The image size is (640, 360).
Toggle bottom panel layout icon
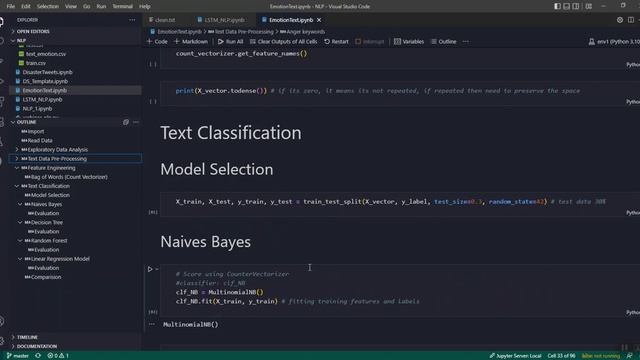pyautogui.click(x=567, y=6)
